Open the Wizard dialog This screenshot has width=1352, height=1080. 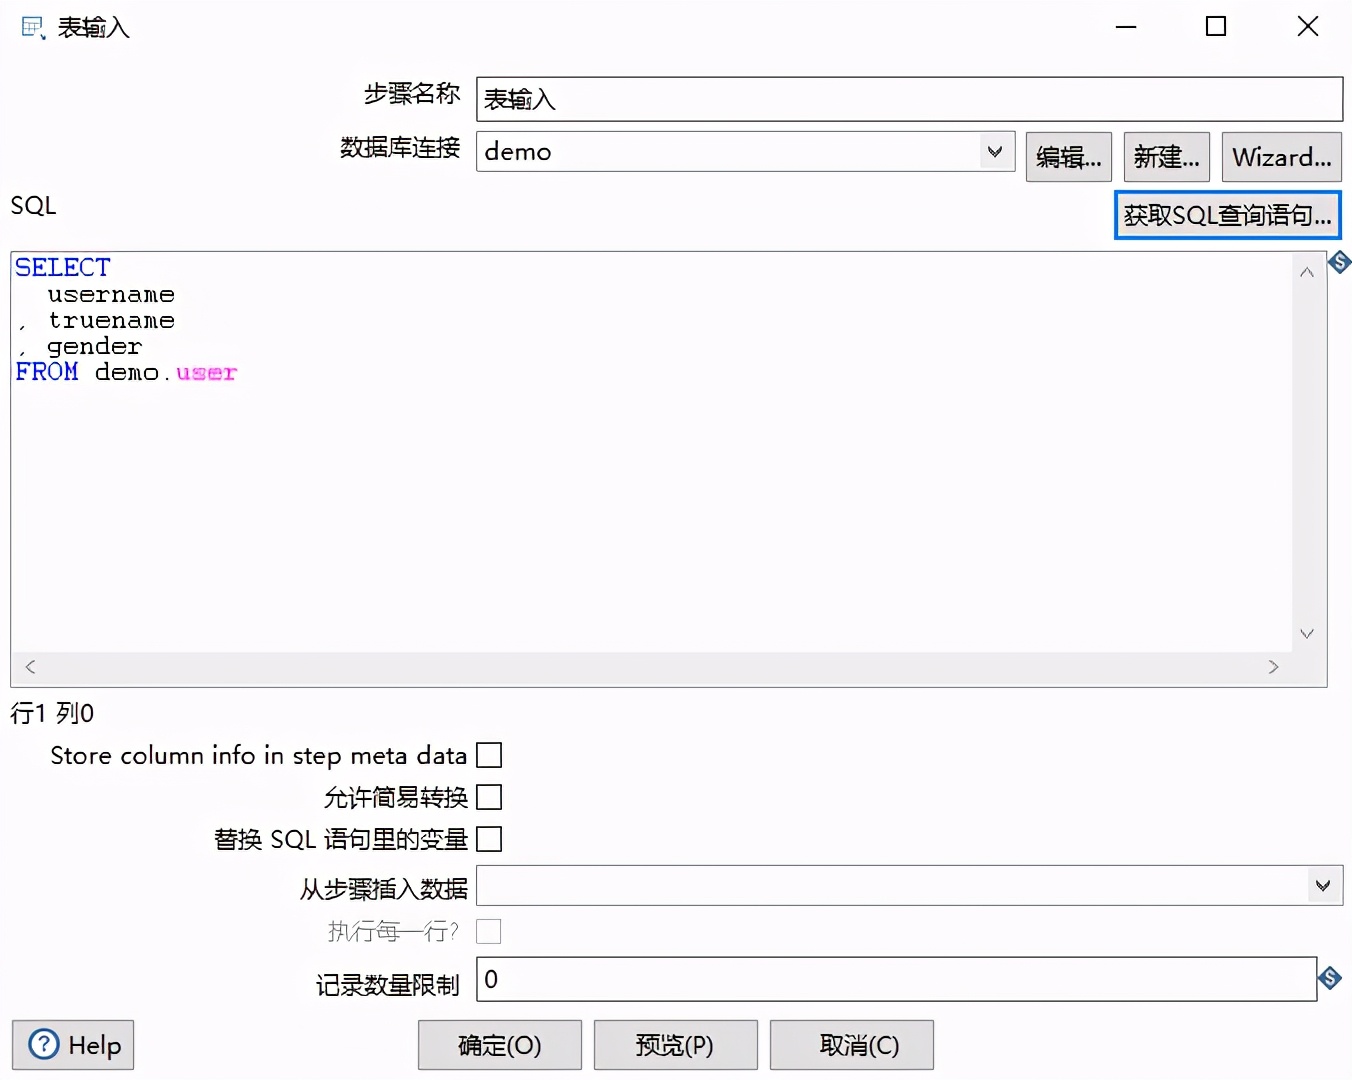pos(1281,157)
